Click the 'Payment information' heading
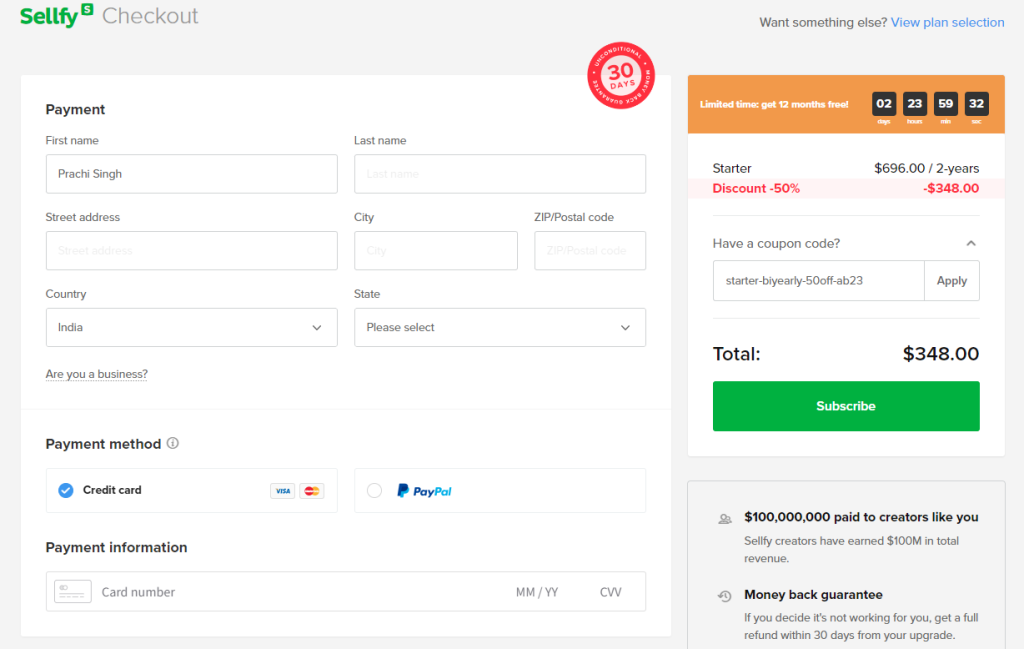1024x649 pixels. [x=116, y=547]
